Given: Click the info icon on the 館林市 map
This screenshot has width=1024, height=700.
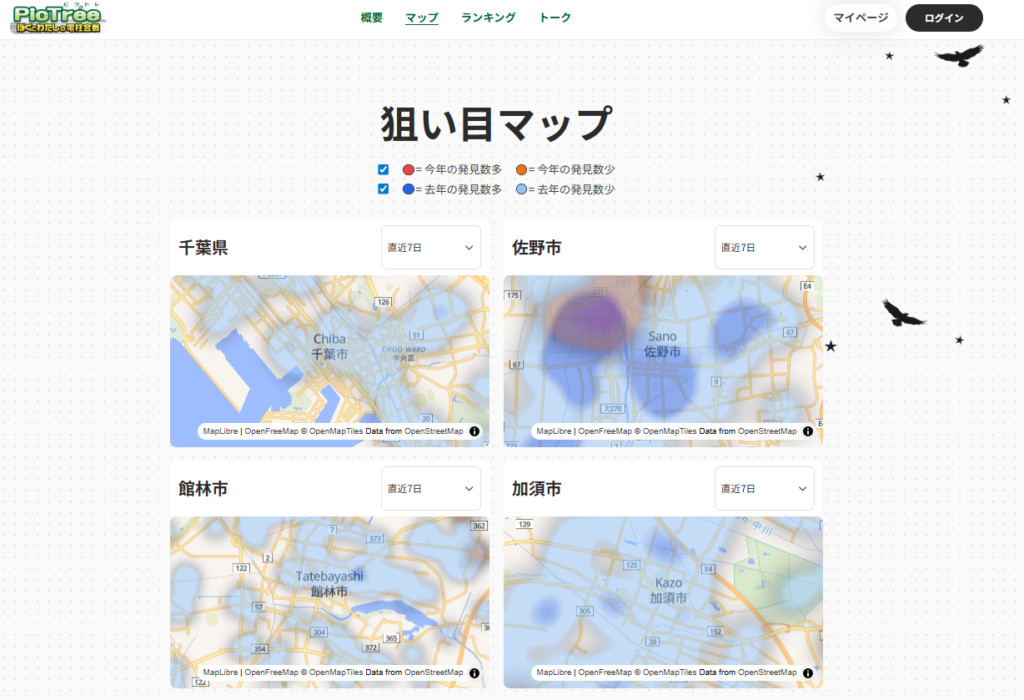Looking at the screenshot, I should coord(474,673).
